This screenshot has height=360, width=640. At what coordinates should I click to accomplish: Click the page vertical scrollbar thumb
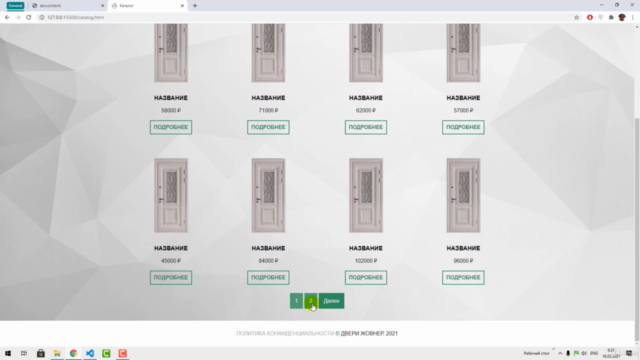click(x=637, y=229)
